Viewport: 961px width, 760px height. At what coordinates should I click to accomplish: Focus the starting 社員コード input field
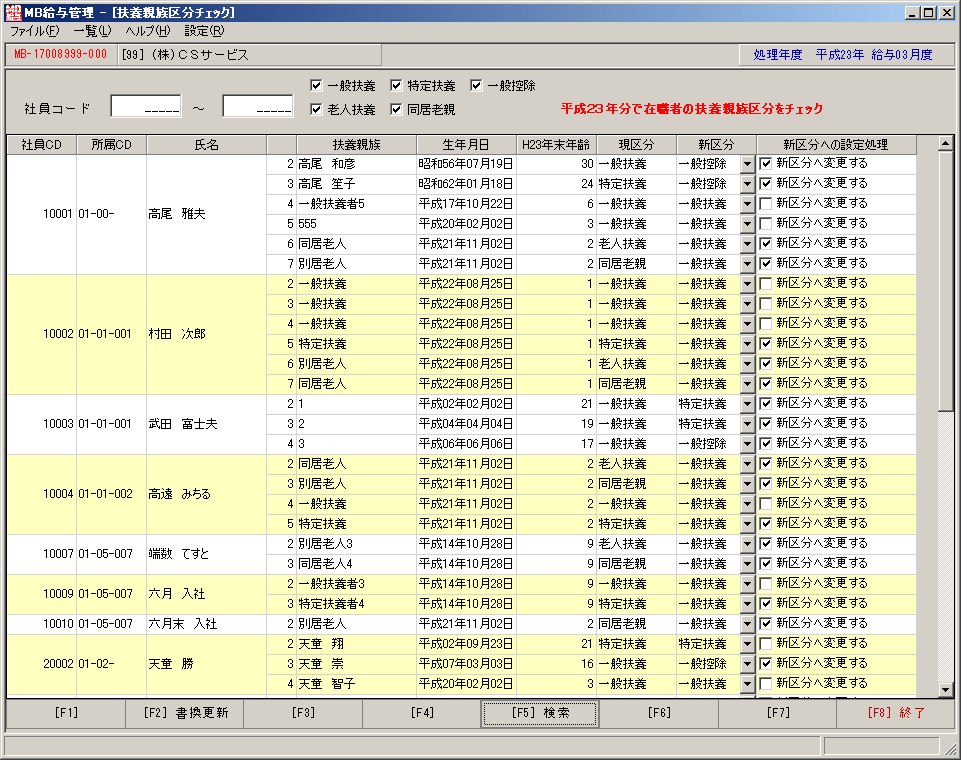tap(146, 106)
